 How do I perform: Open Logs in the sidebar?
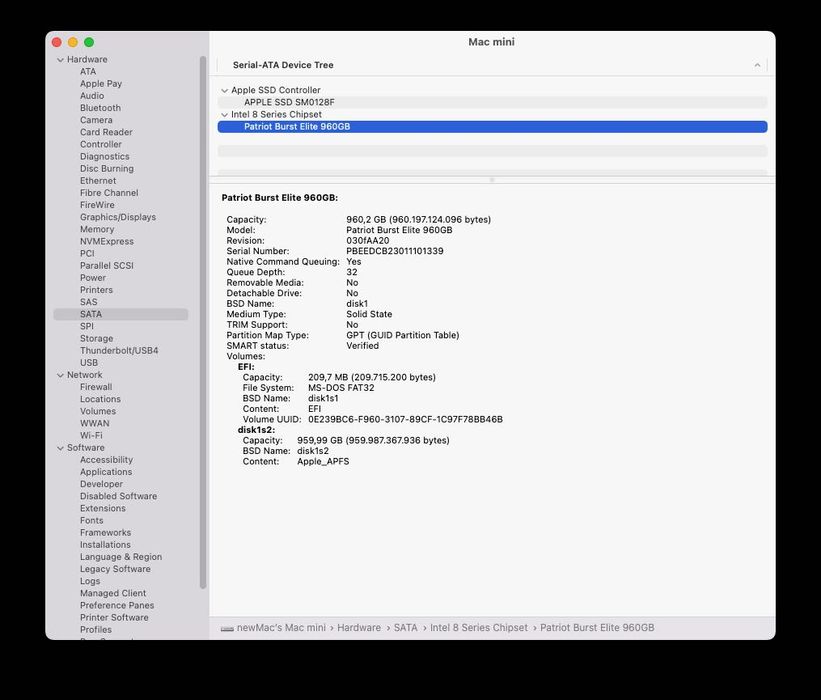(90, 581)
